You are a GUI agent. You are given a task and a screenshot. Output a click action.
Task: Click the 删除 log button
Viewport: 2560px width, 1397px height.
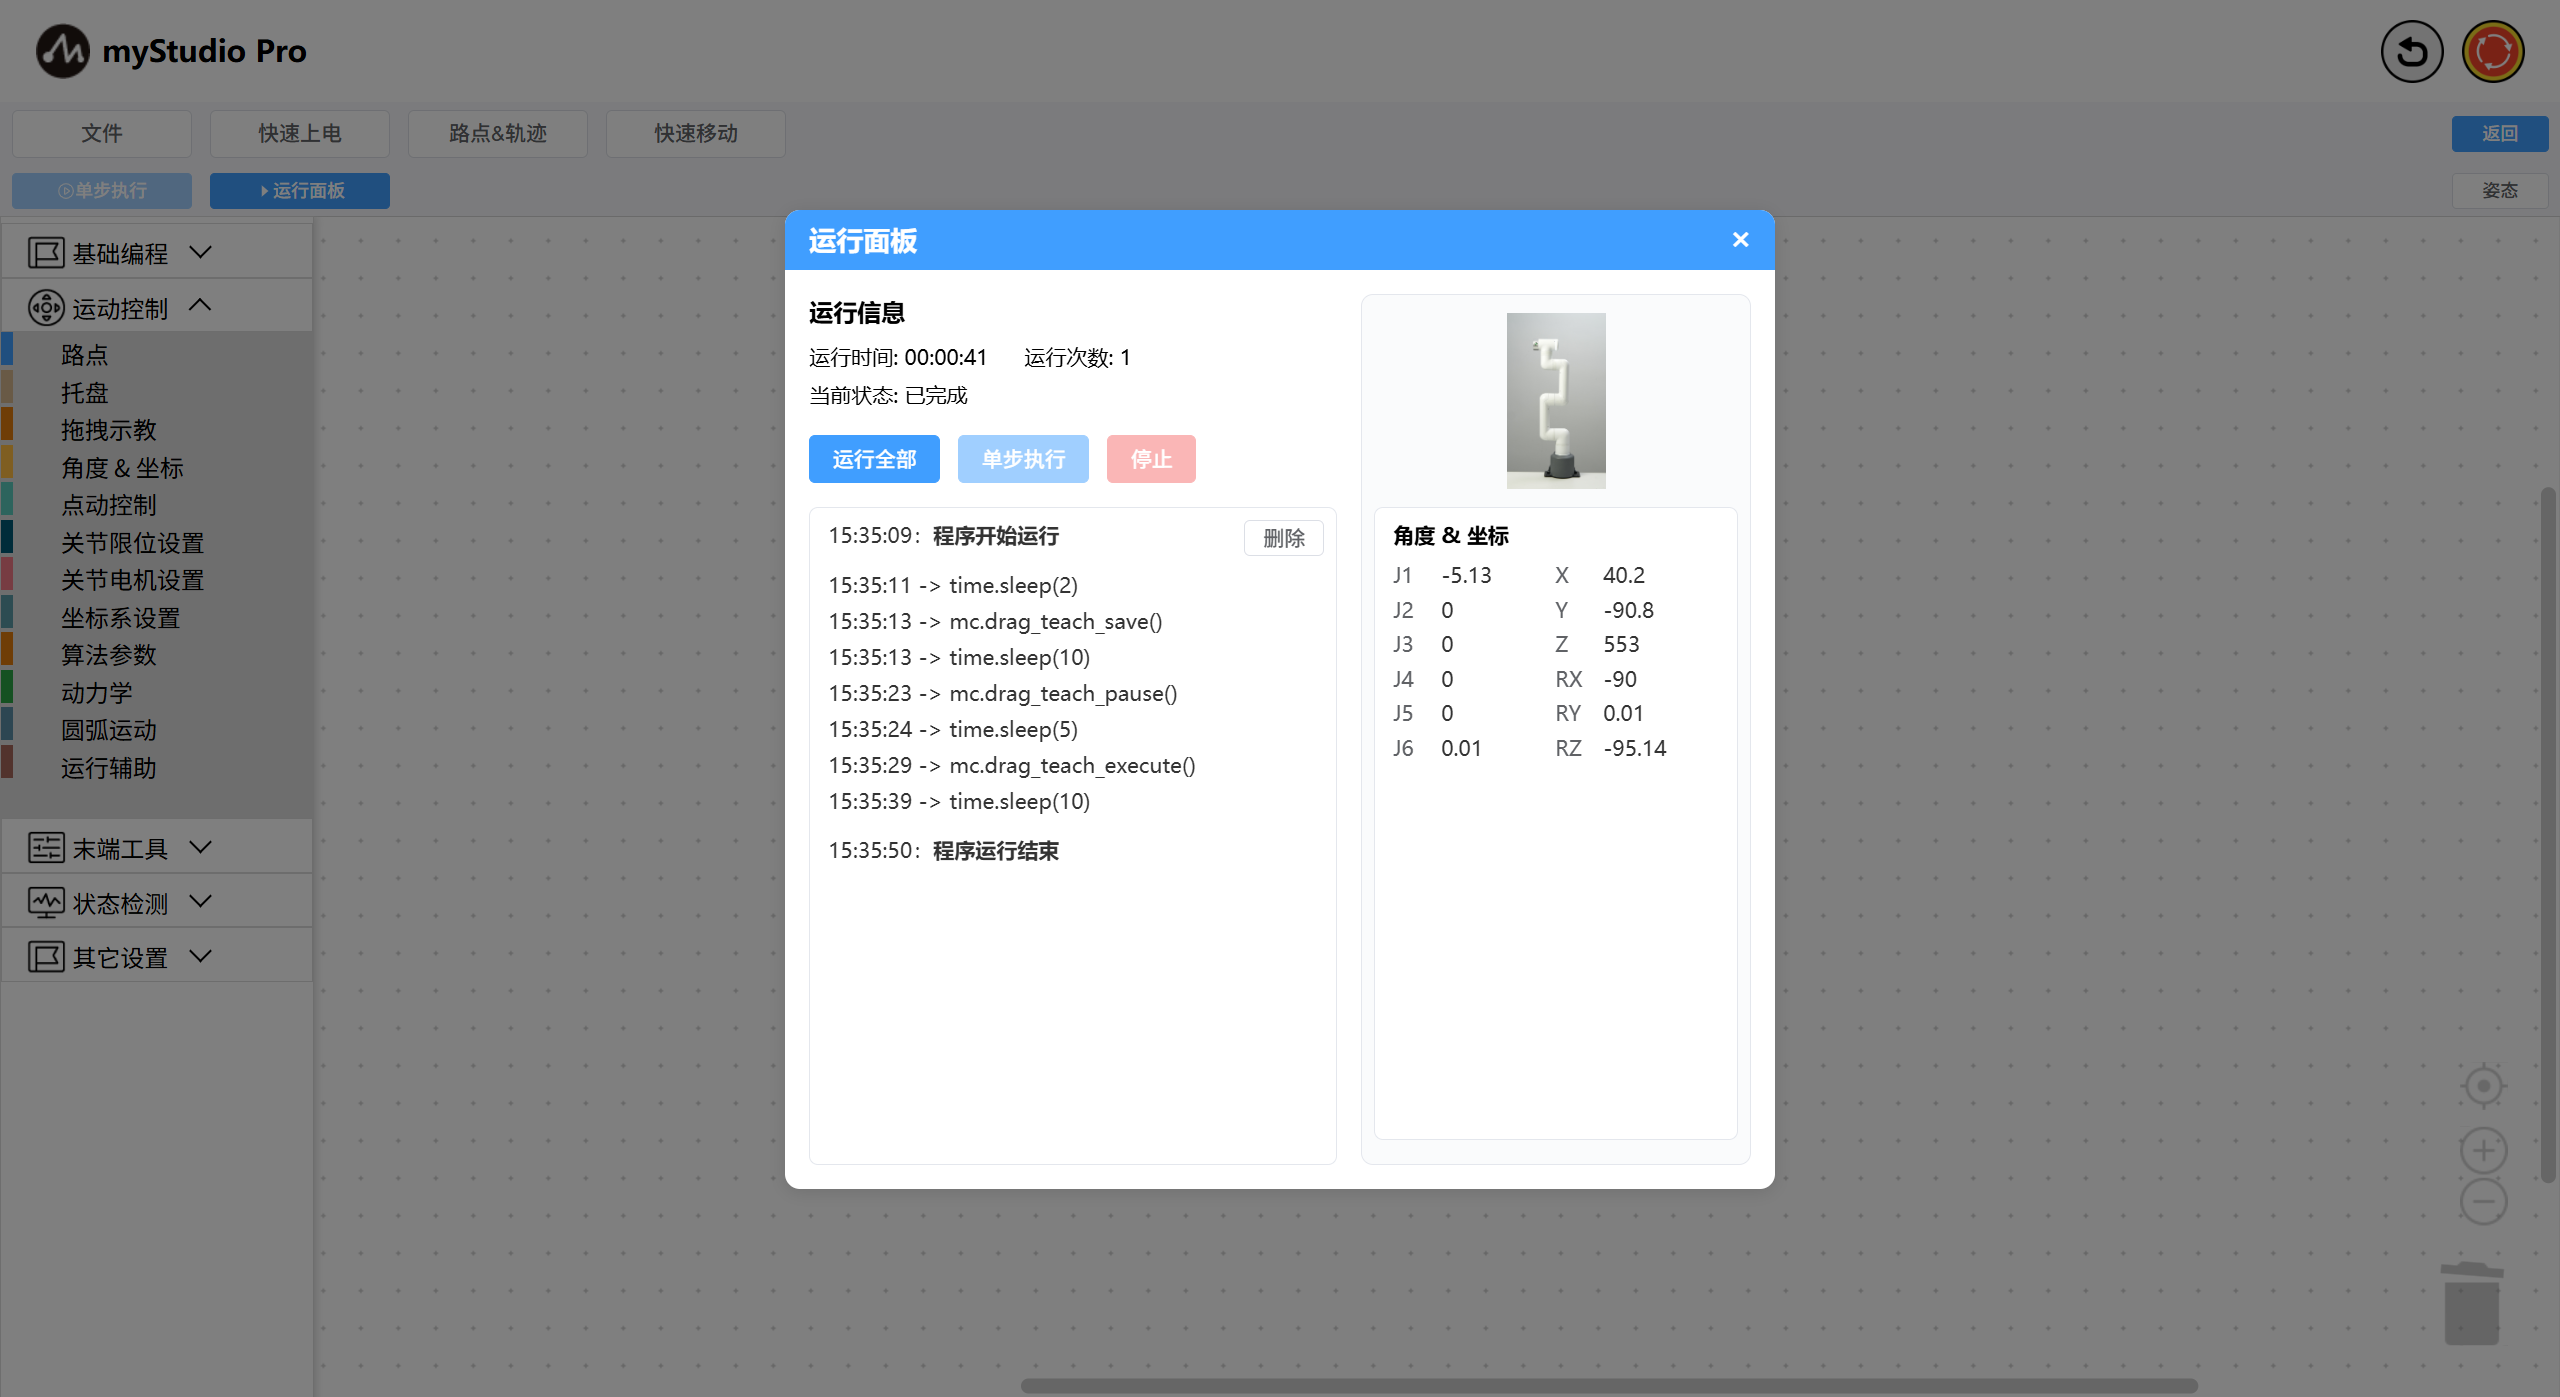click(x=1283, y=538)
